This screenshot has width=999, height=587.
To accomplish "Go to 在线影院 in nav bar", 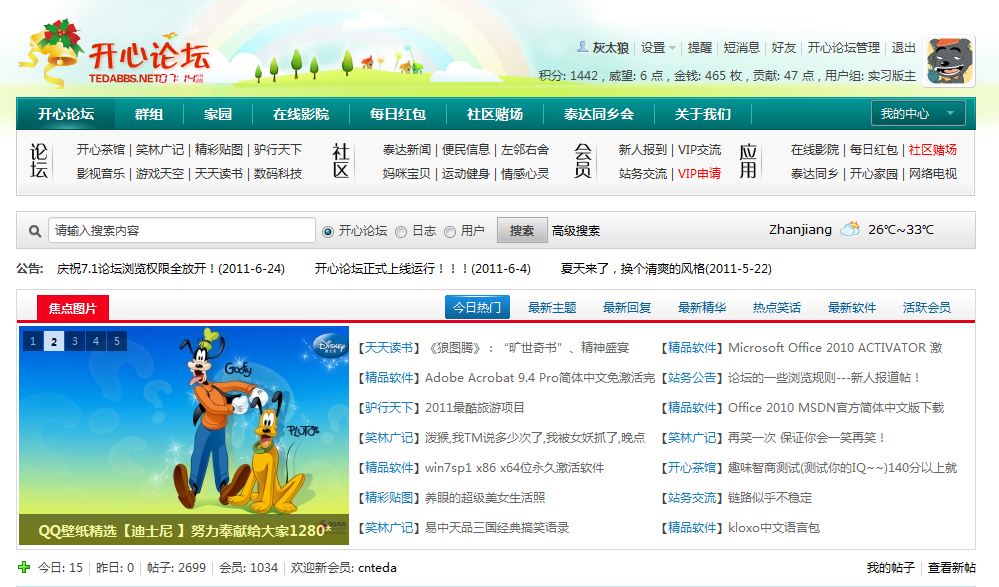I will coord(301,114).
